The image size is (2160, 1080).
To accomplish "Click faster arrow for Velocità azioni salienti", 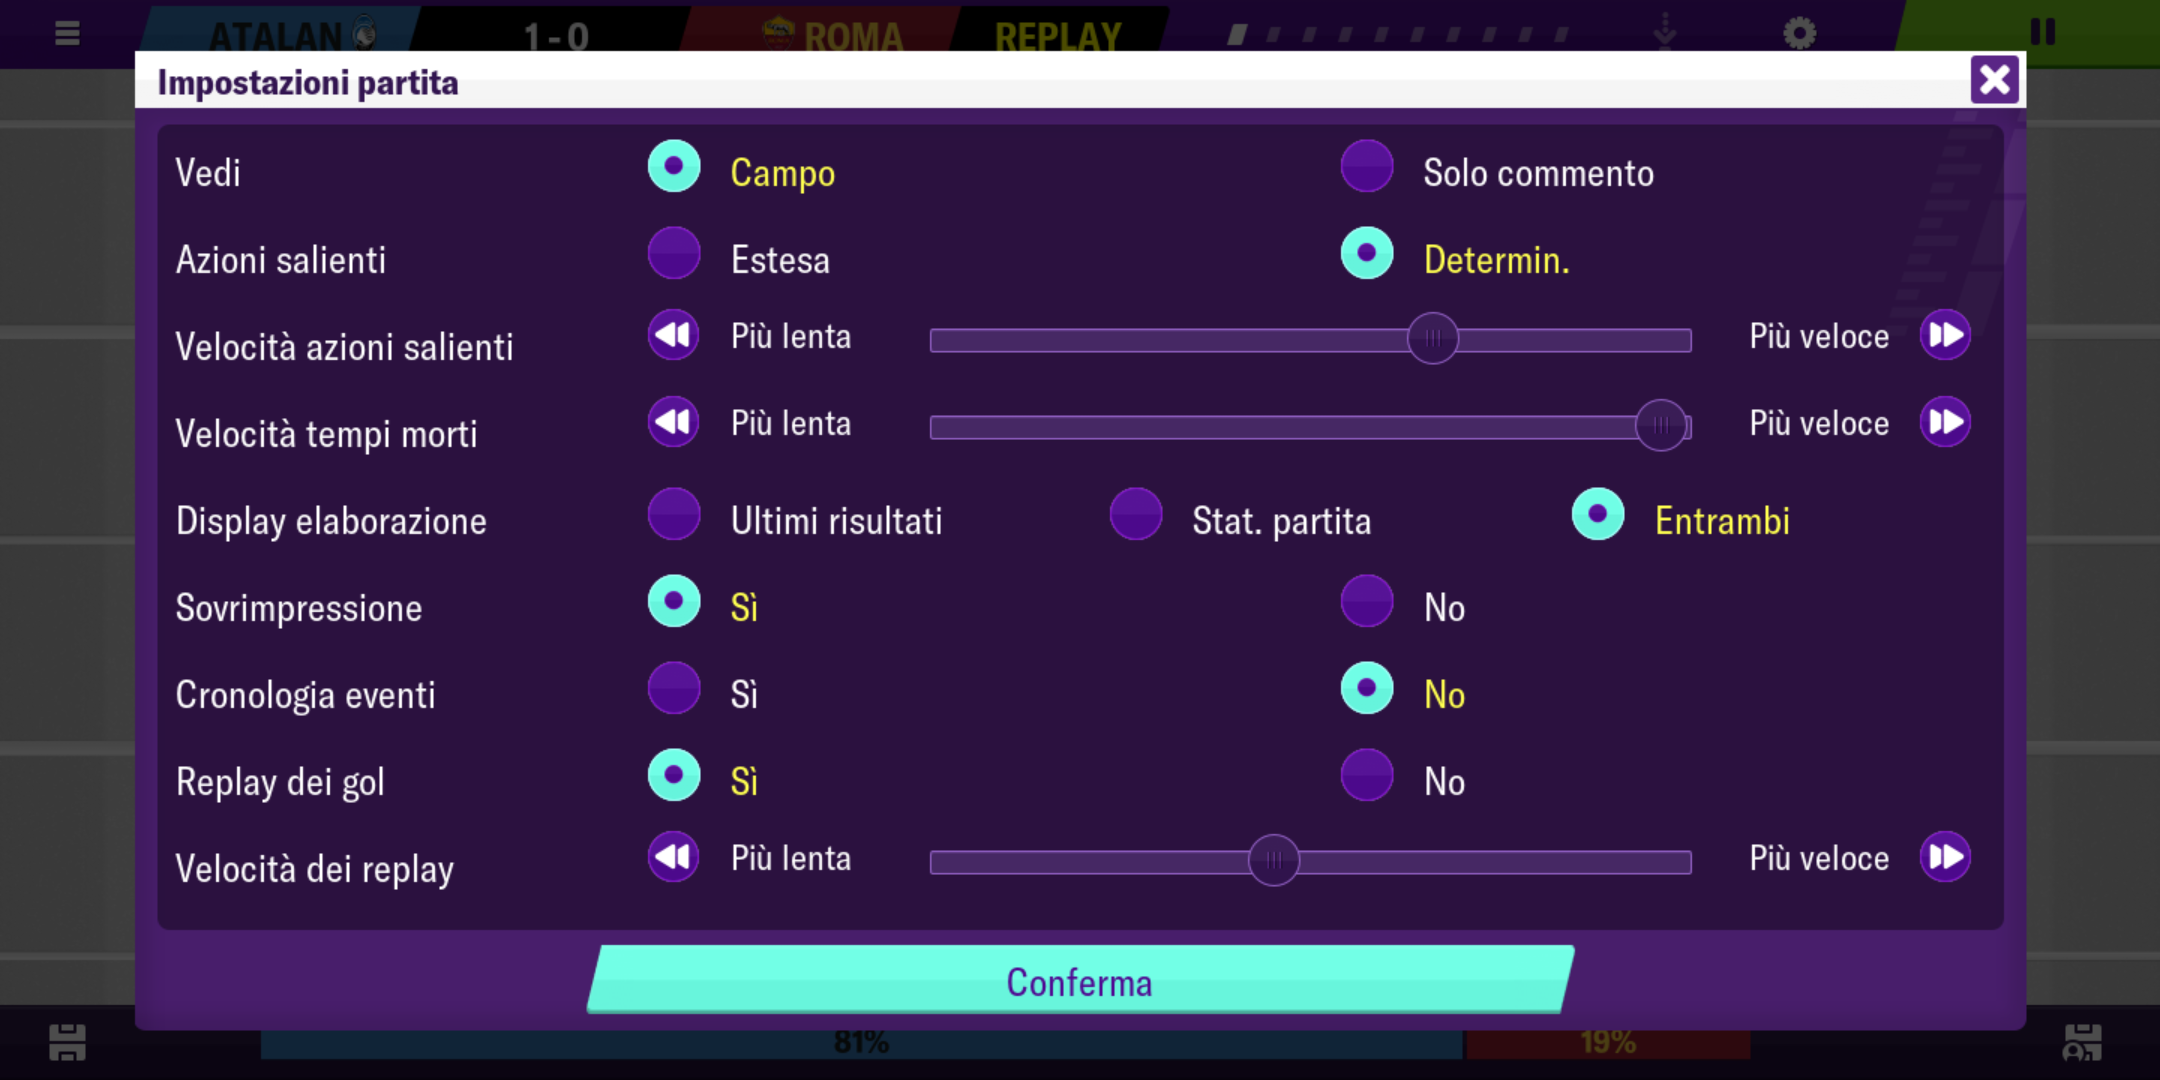I will coord(1945,335).
